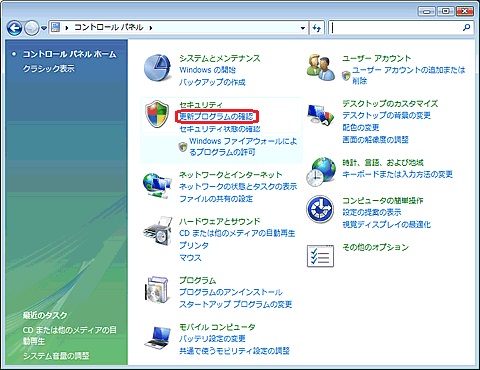The image size is (480, 370).
Task: Open recent pages dropdown next to Forward button
Action: (44, 28)
